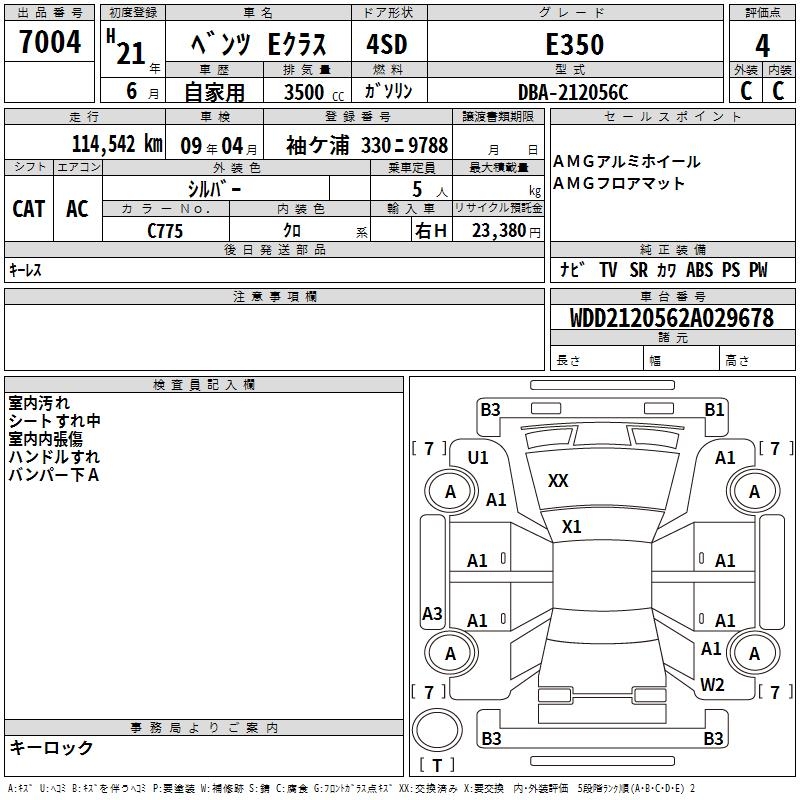Image resolution: width=800 pixels, height=800 pixels.
Task: Select the E350 grade field
Action: [x=574, y=45]
